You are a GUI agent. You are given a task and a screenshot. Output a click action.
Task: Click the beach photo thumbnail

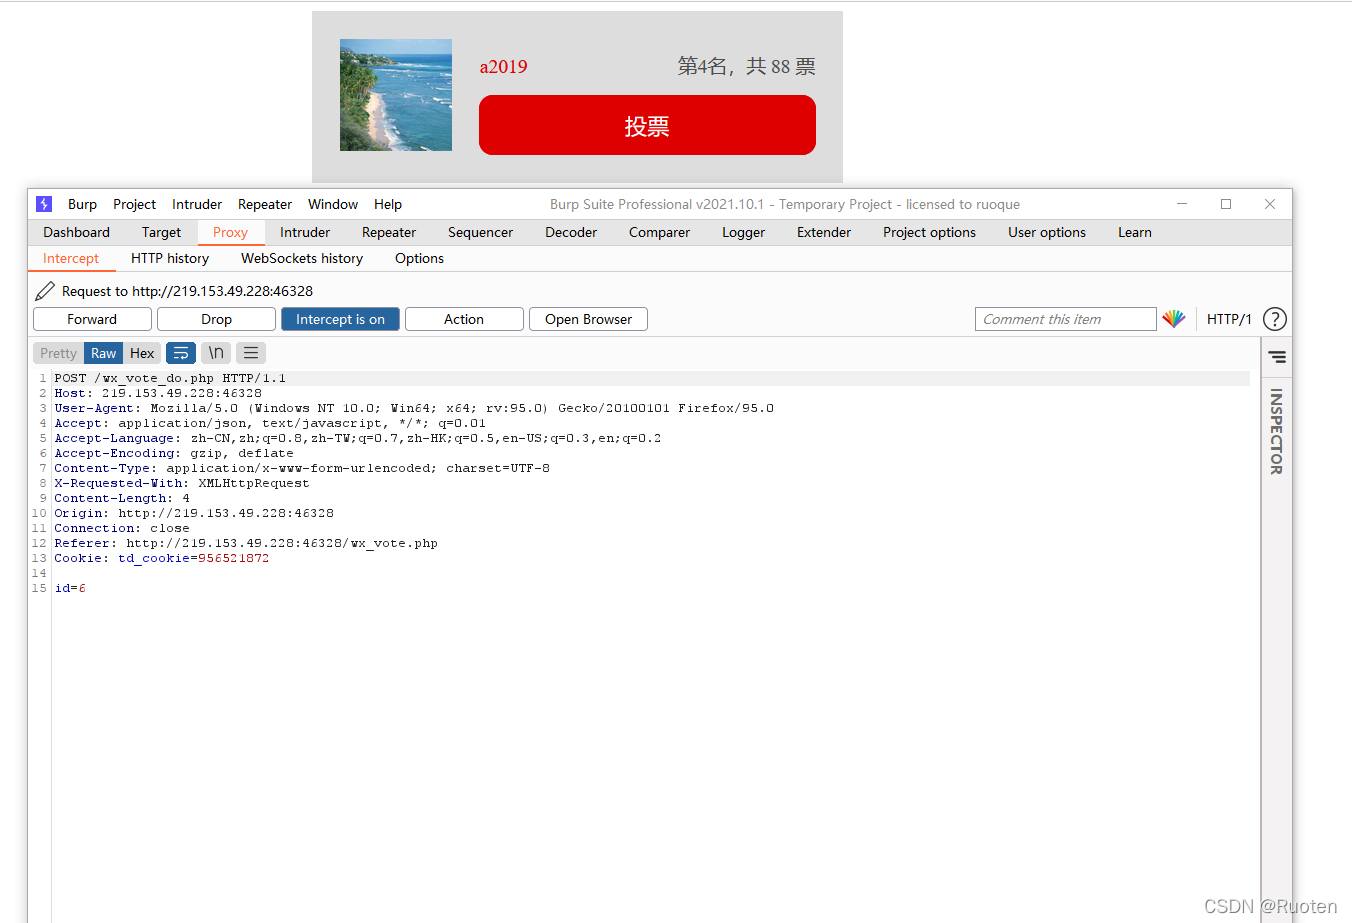tap(396, 95)
